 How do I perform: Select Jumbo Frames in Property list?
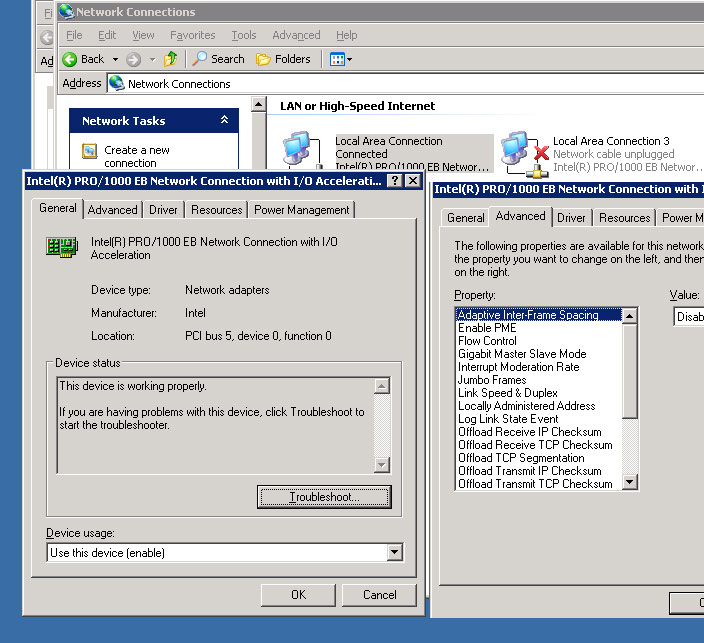[x=491, y=380]
